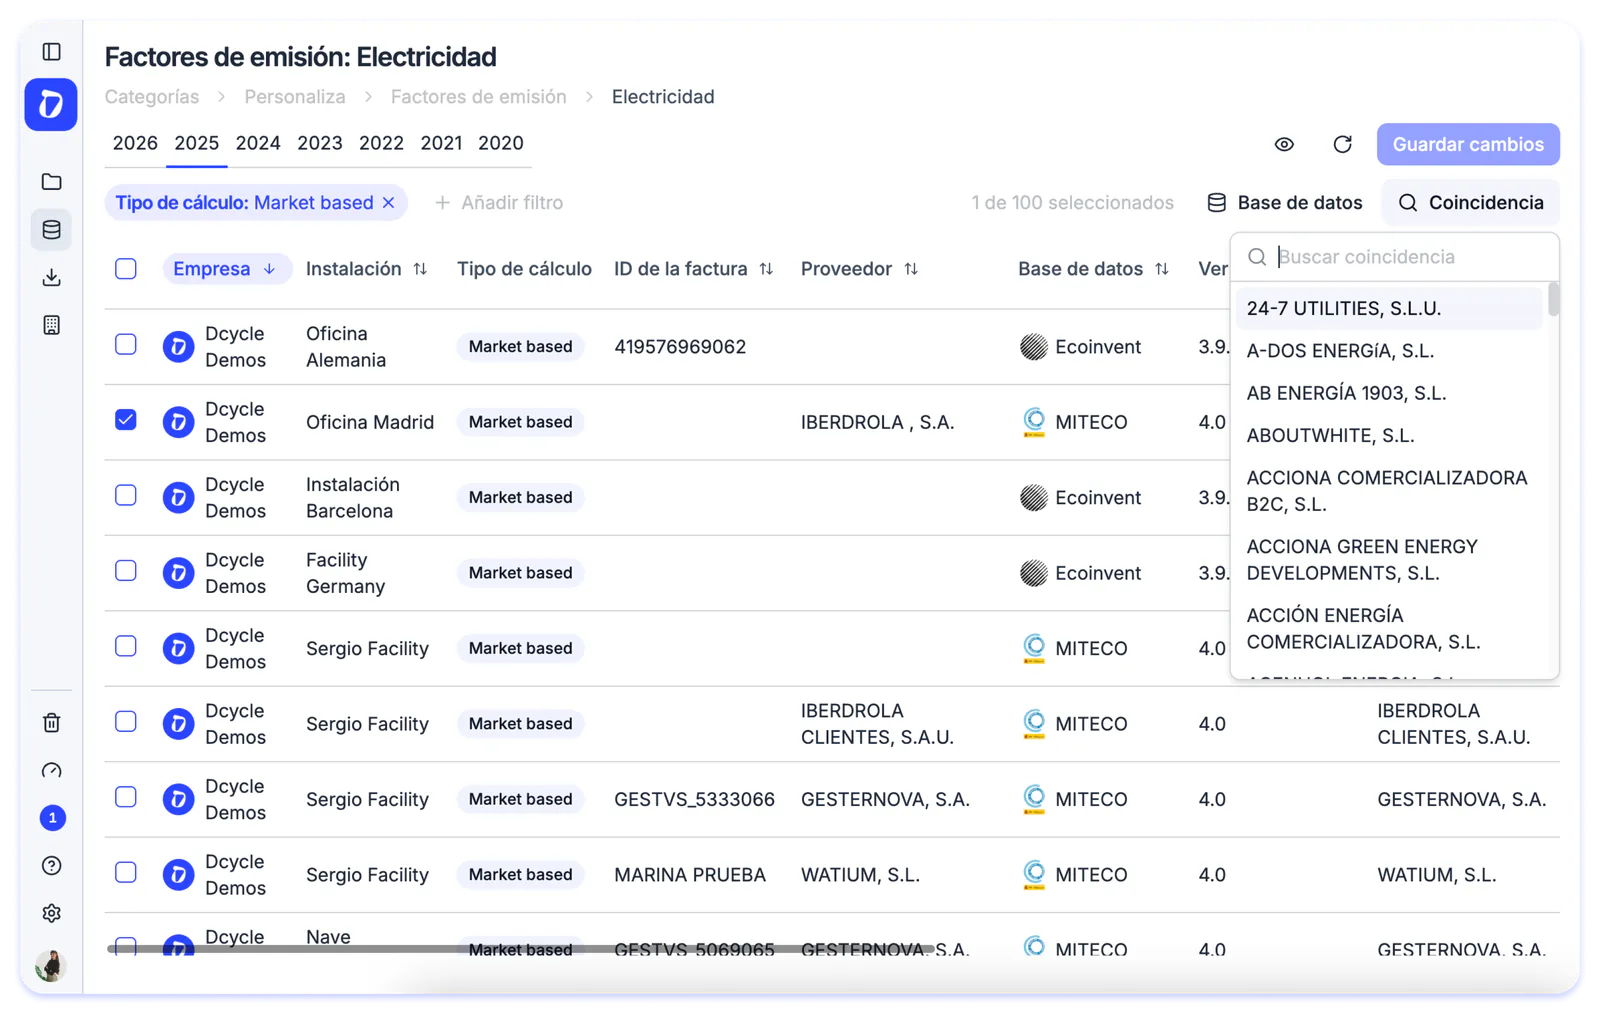Select ABOUTWHITE, S.L. from the list
Screen dimensions: 1600x1014
pos(1389,436)
